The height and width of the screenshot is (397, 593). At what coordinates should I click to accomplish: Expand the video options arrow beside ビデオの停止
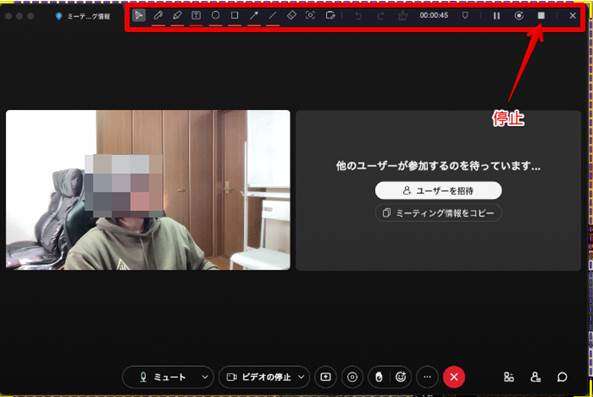click(x=301, y=377)
